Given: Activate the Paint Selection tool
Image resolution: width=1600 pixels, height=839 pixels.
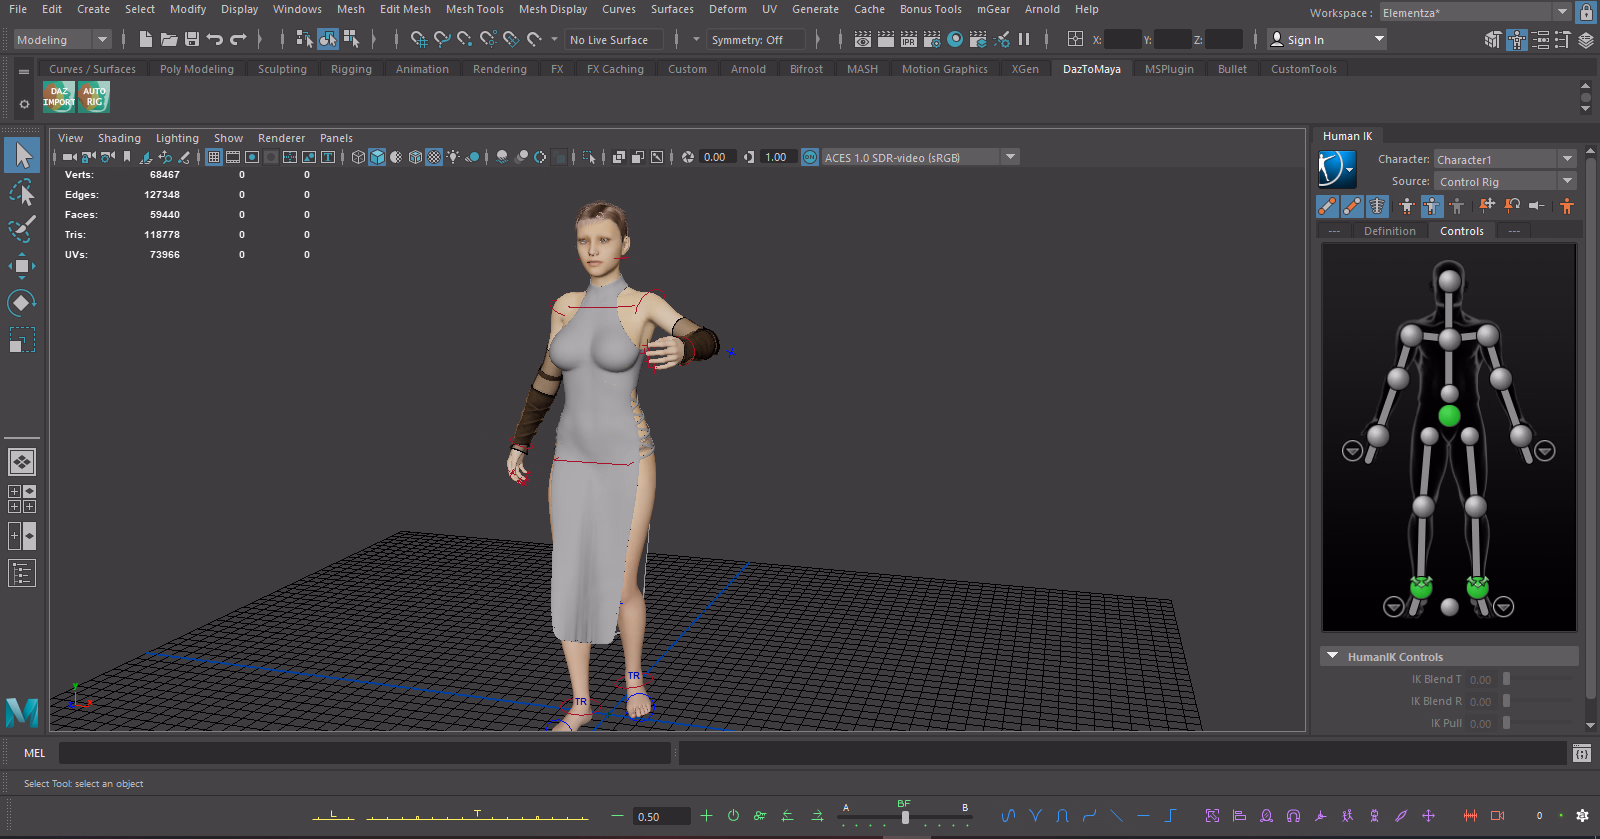Looking at the screenshot, I should click(22, 229).
